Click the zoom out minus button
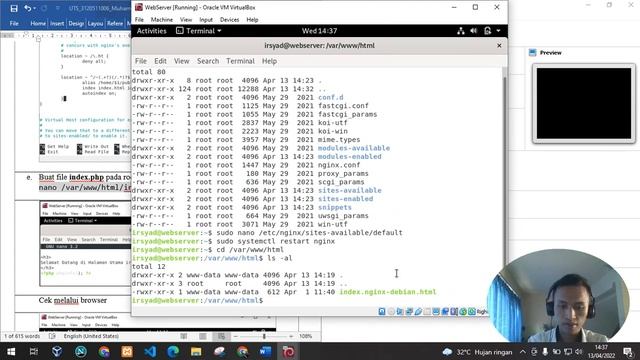The image size is (640, 360). click(x=236, y=336)
